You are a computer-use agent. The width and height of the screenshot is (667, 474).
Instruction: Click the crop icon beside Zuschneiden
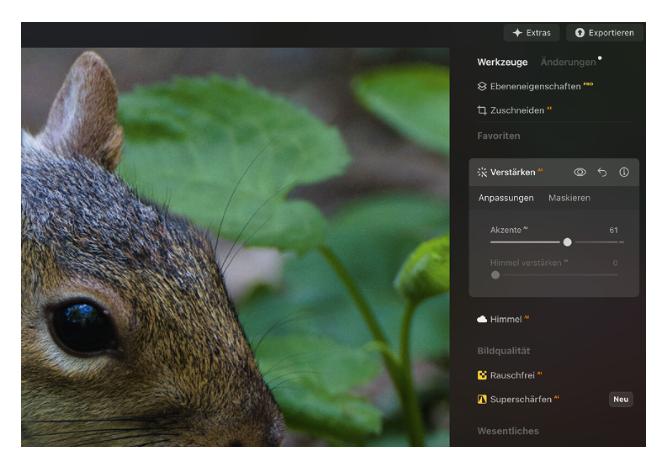click(482, 111)
